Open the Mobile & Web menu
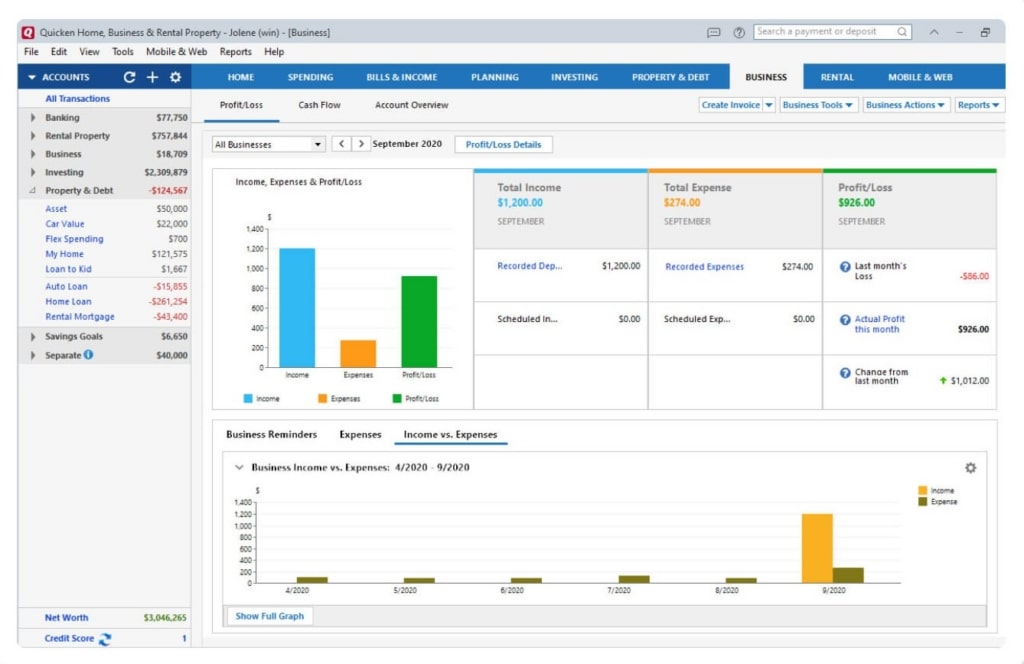The height and width of the screenshot is (664, 1024). tap(176, 52)
